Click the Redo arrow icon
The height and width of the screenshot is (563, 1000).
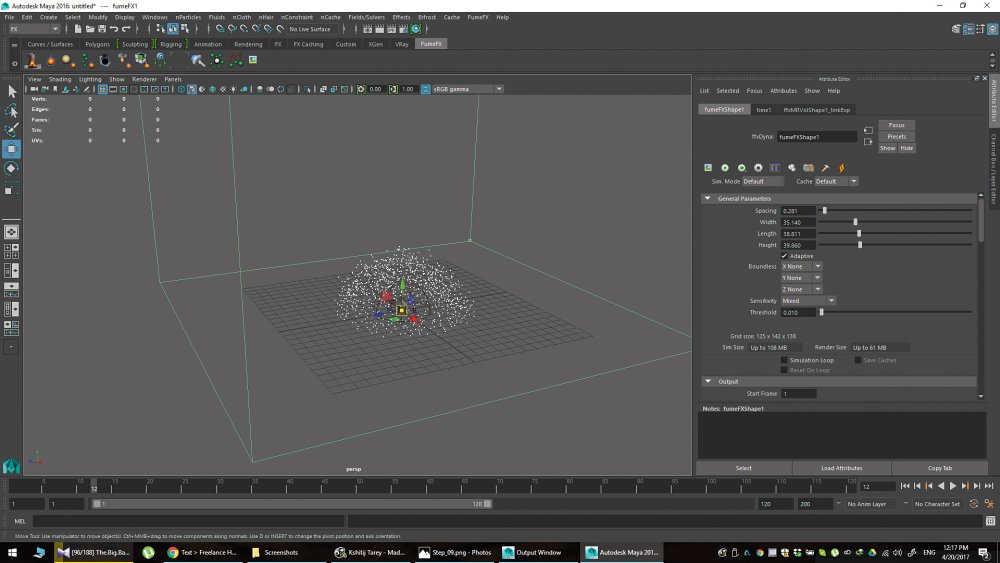click(x=126, y=29)
